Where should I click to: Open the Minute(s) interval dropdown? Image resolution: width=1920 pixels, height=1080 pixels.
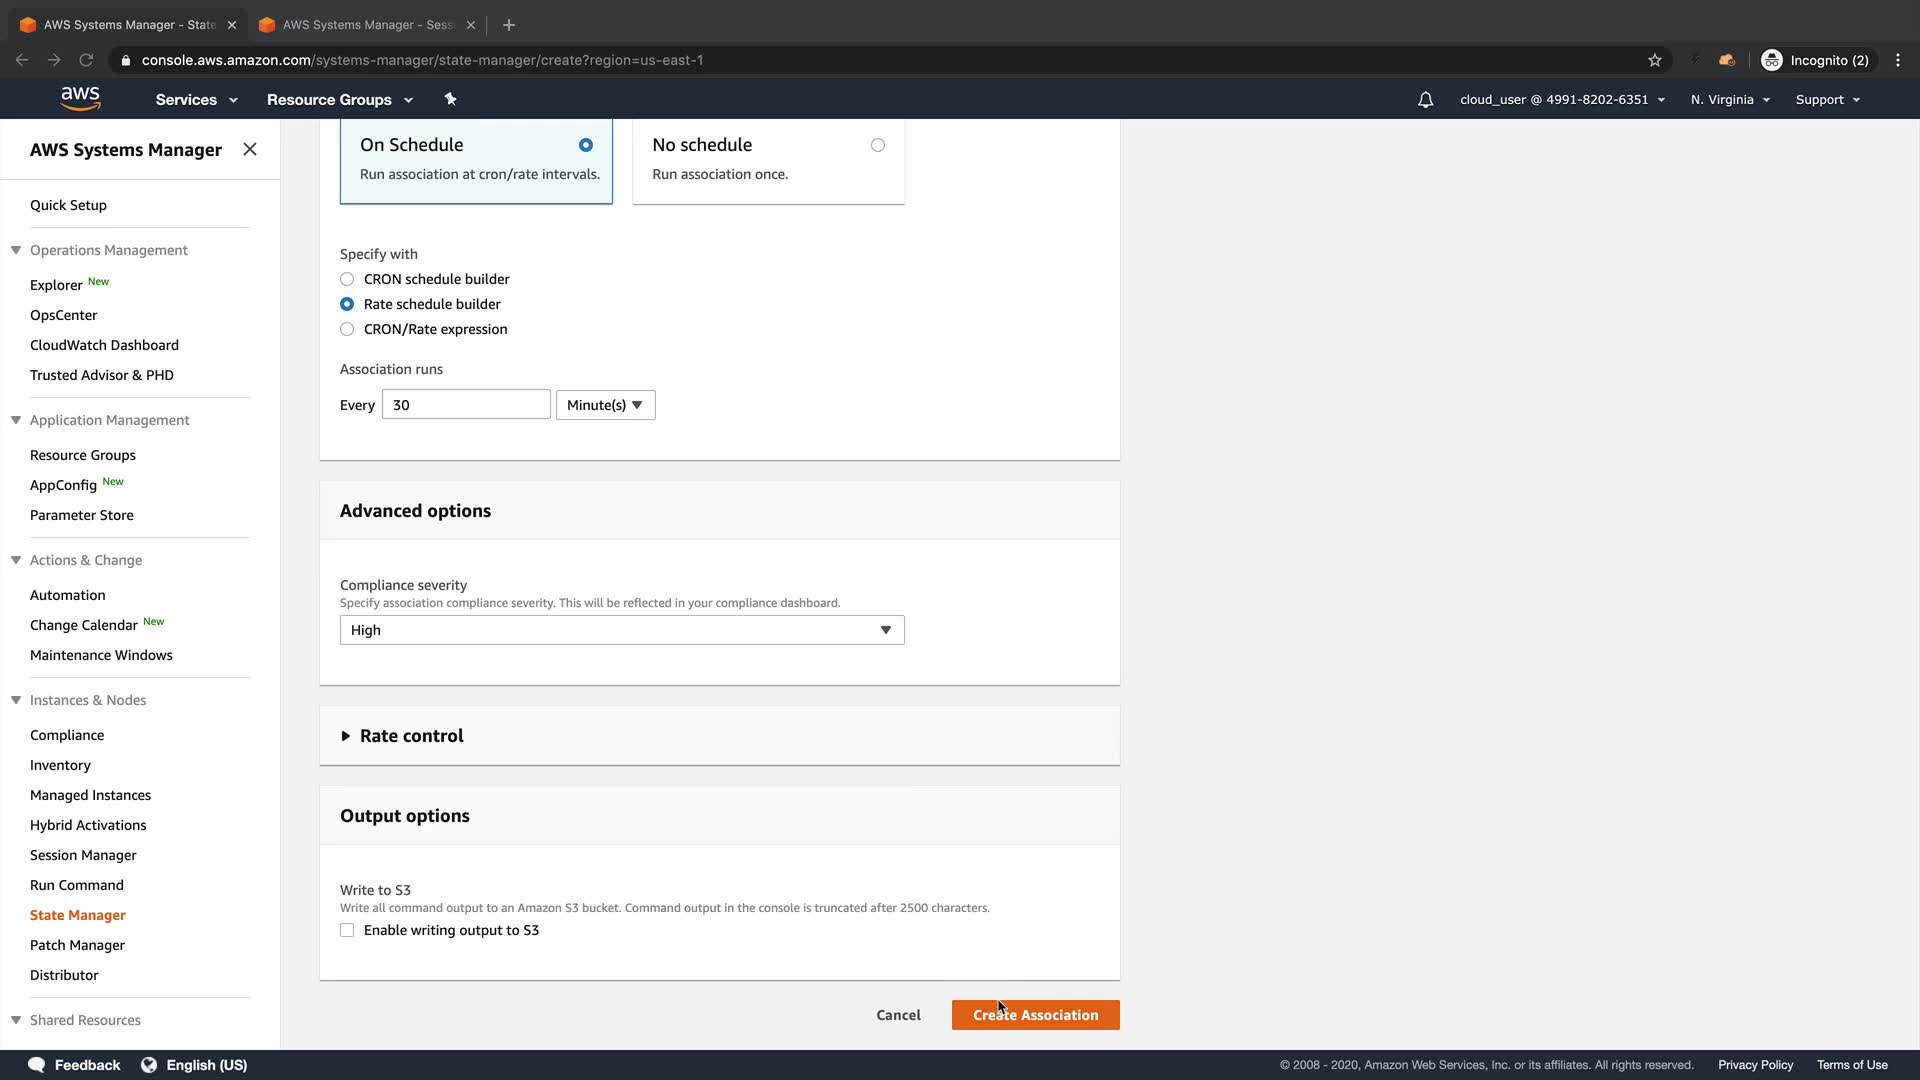pyautogui.click(x=605, y=405)
